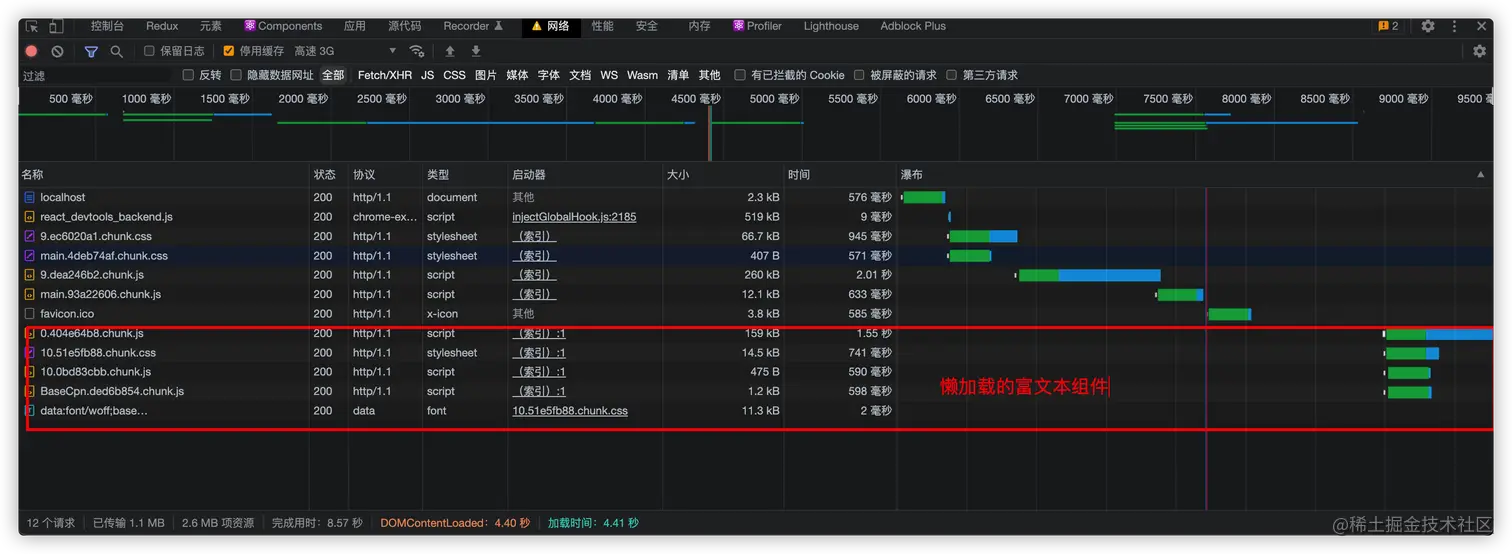Click the 过滤 filter text field
The height and width of the screenshot is (554, 1512).
tap(95, 75)
